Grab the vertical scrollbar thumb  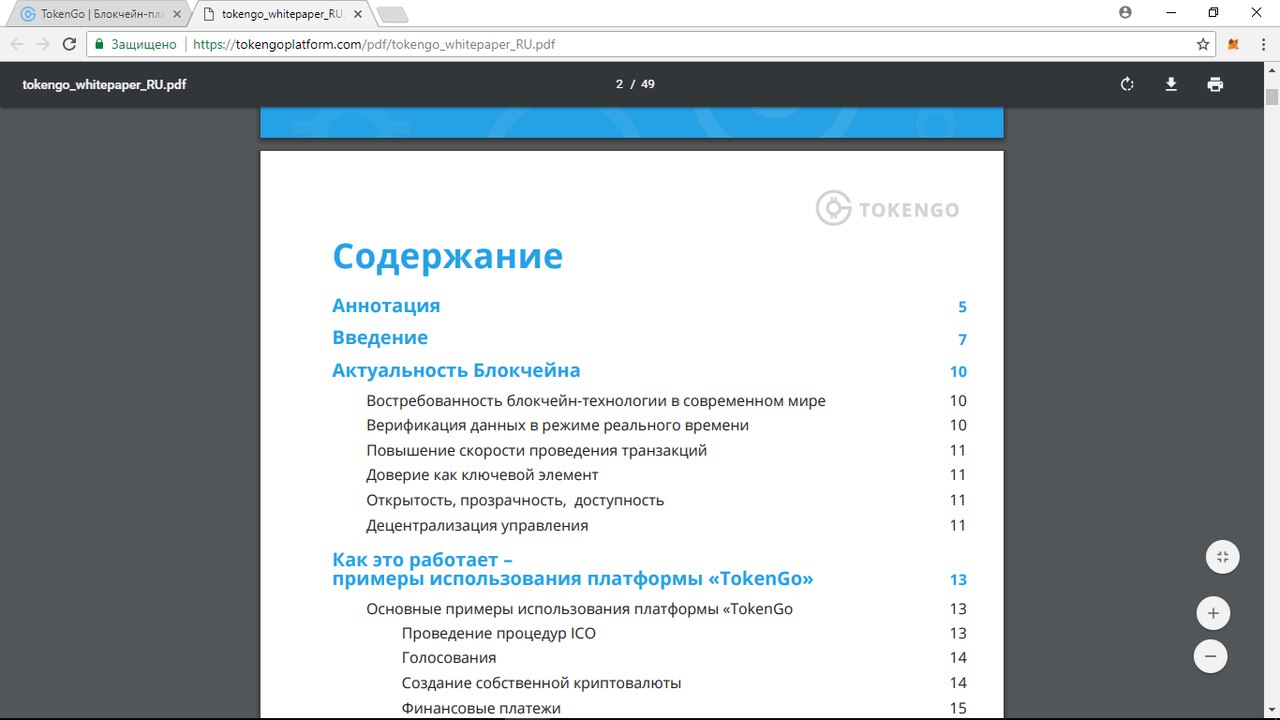tap(1272, 97)
